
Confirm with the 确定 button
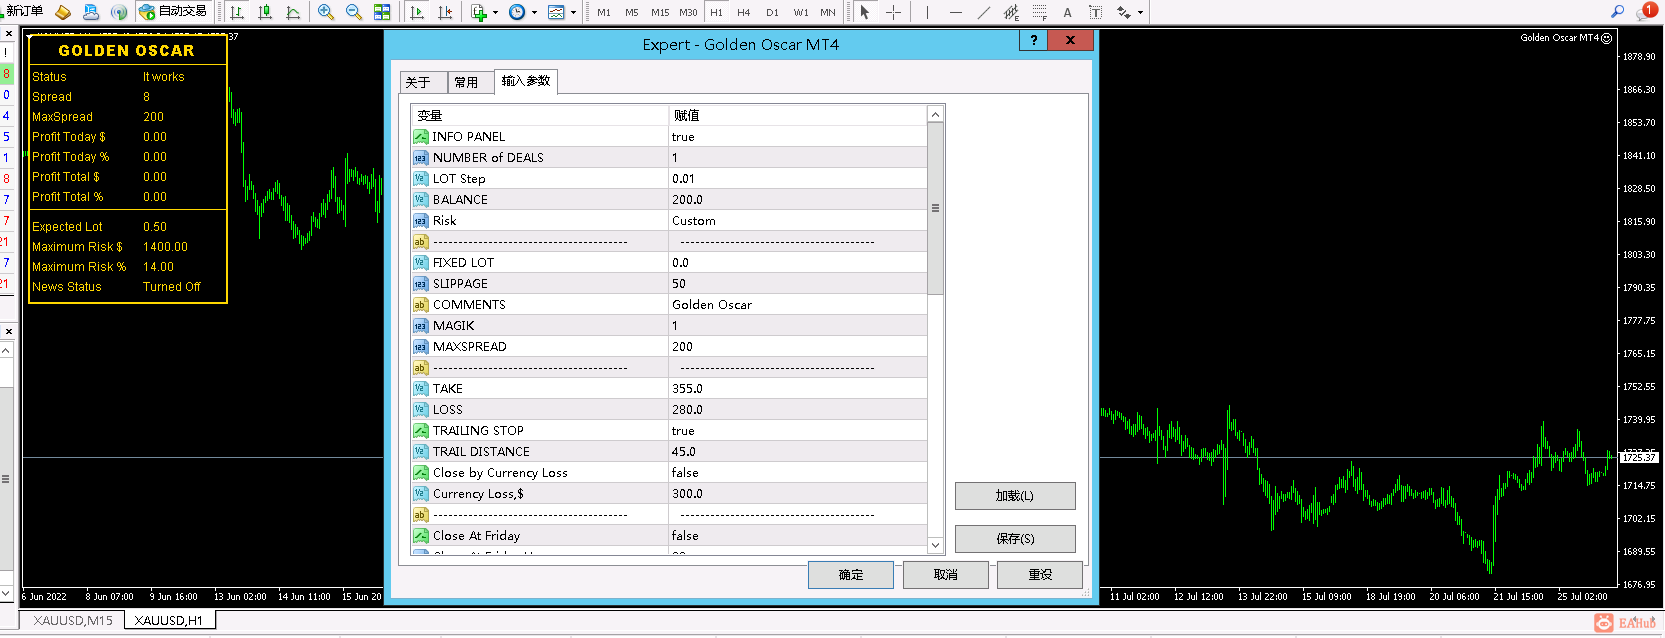(851, 575)
